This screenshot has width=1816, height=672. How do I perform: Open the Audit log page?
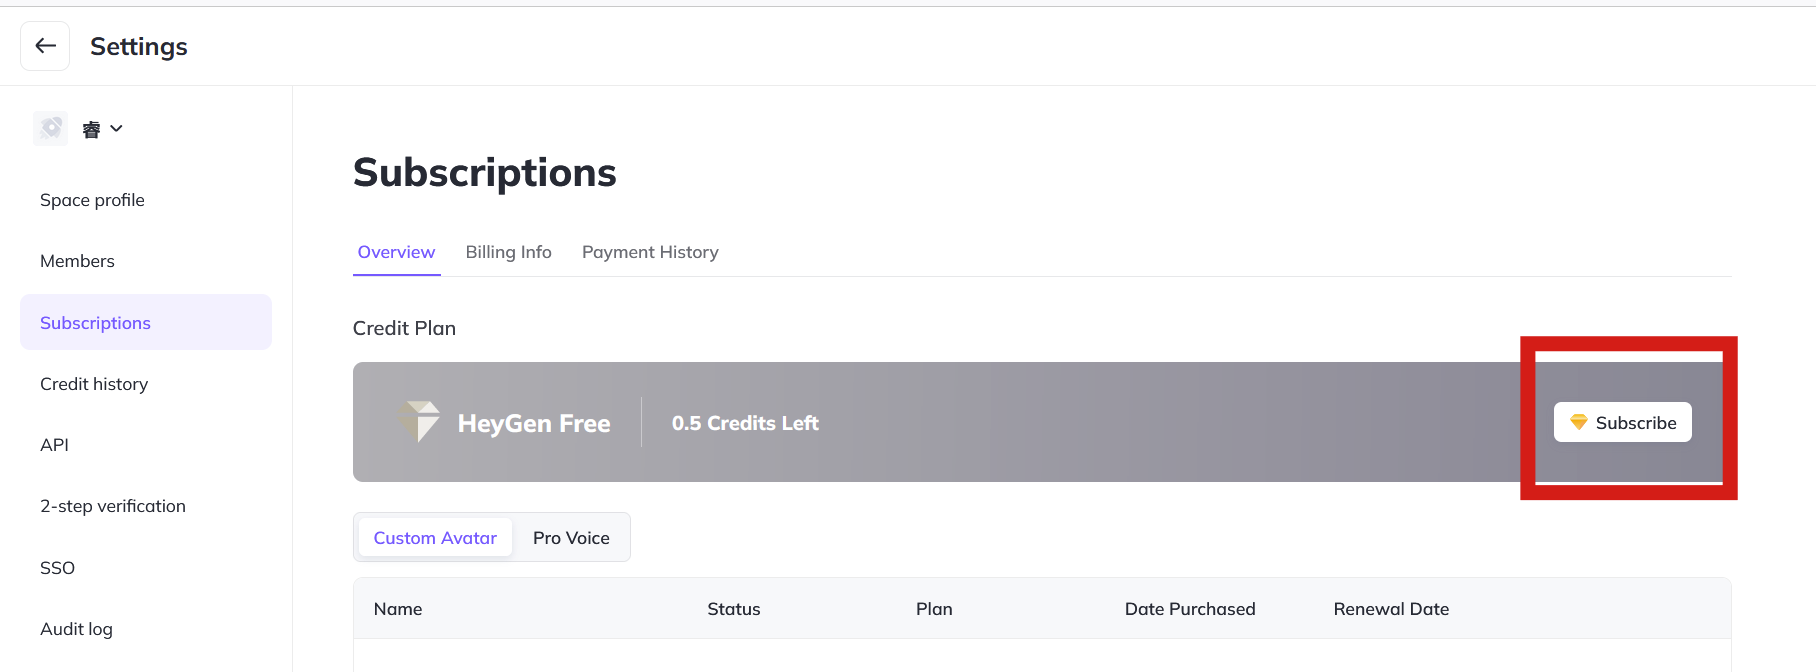click(76, 629)
